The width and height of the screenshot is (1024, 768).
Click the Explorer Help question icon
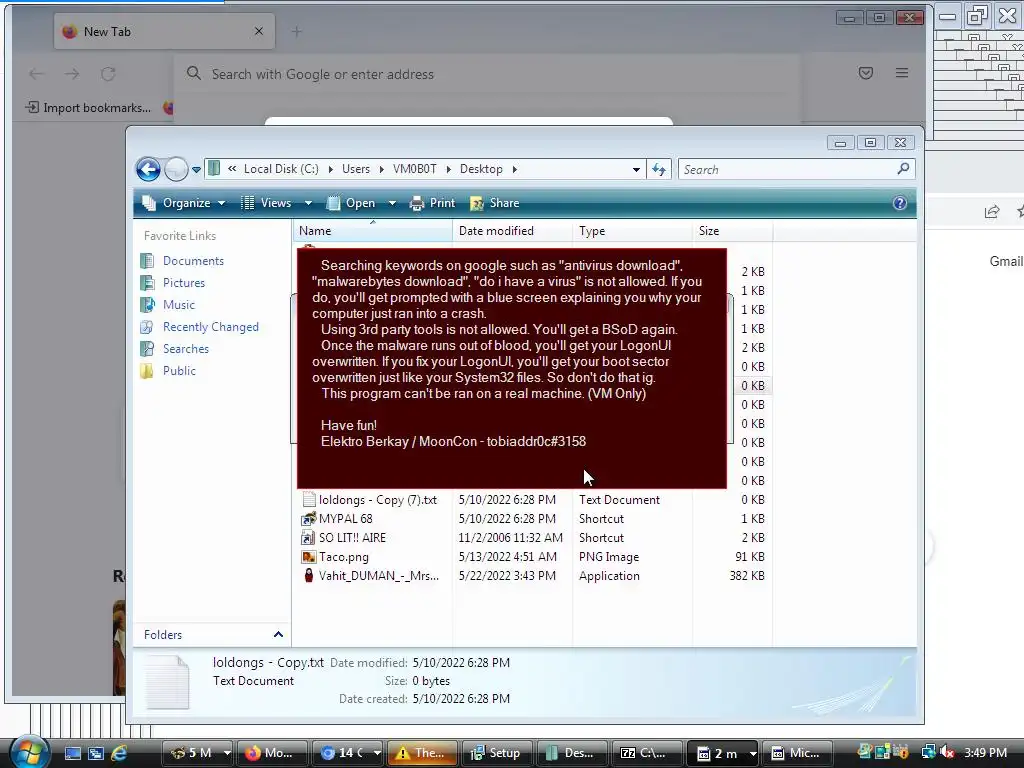click(x=900, y=203)
